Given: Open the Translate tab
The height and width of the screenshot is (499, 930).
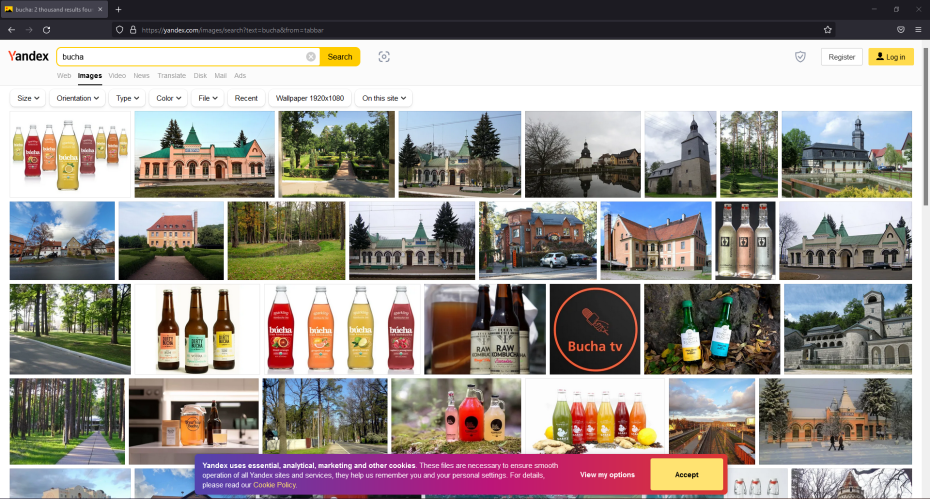Looking at the screenshot, I should 171,76.
